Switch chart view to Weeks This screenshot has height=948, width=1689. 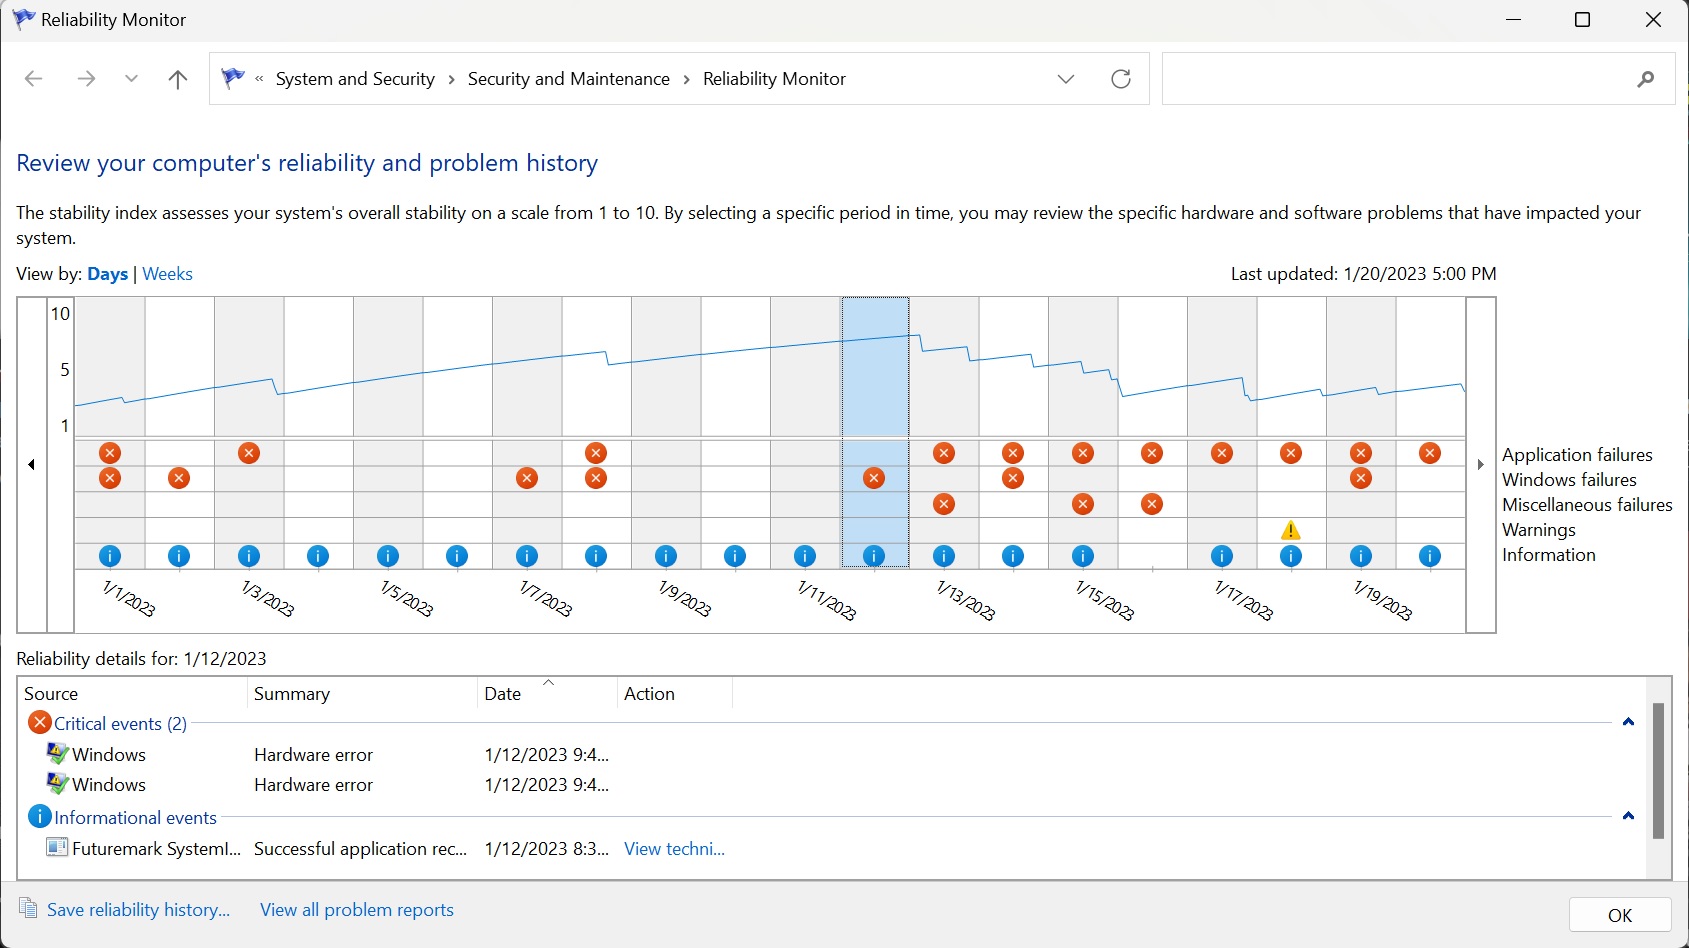click(168, 274)
